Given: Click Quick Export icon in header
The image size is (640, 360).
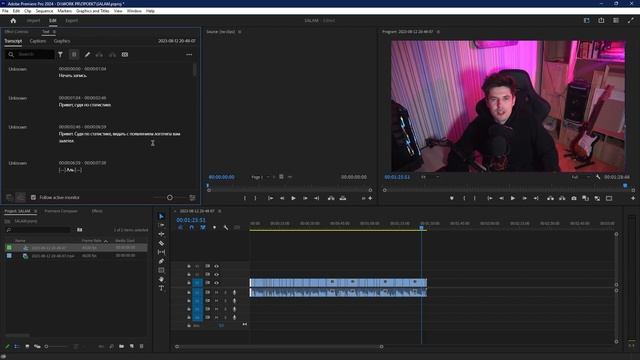Looking at the screenshot, I should pyautogui.click(x=601, y=20).
